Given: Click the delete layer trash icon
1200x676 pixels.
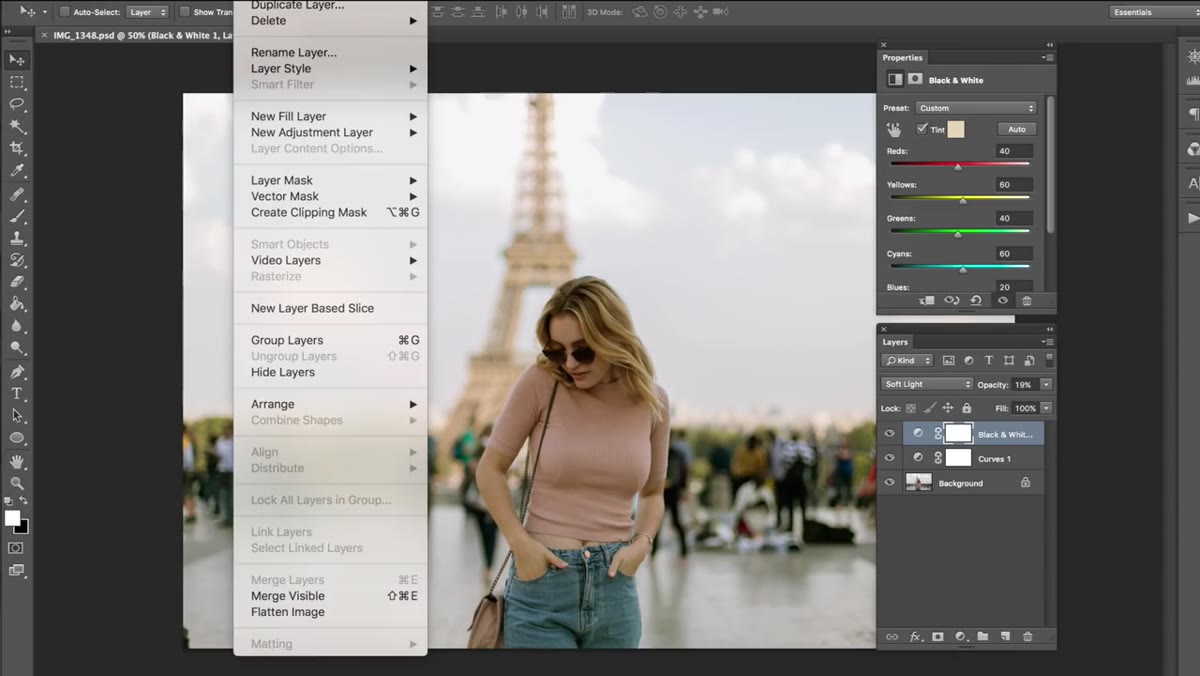Looking at the screenshot, I should click(1027, 636).
